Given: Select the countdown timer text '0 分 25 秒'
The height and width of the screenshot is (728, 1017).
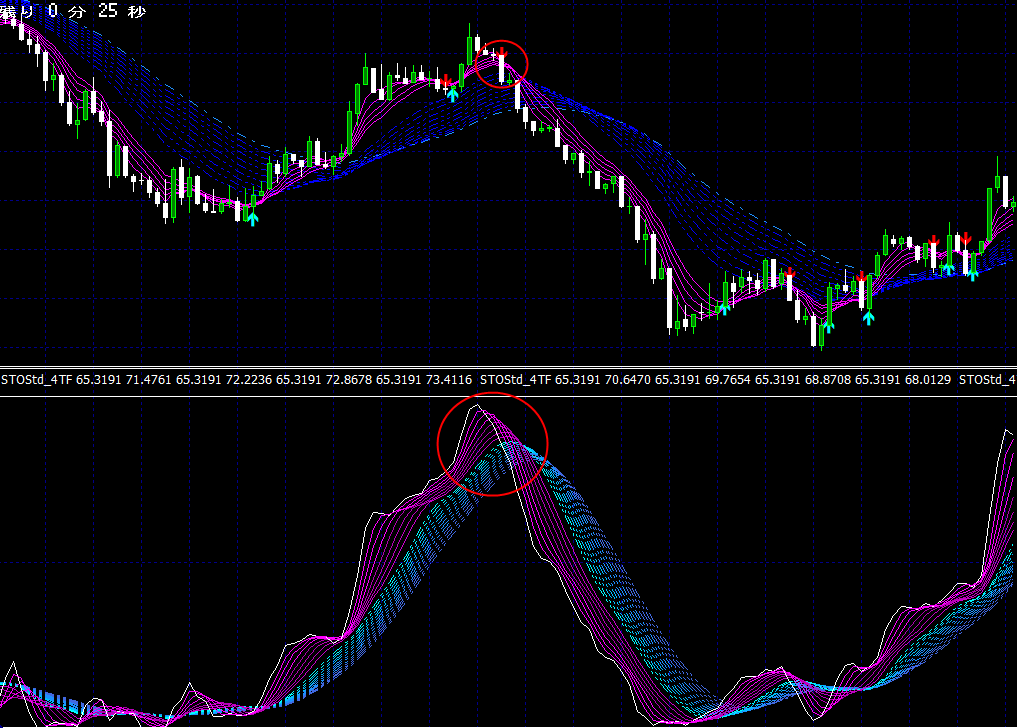Looking at the screenshot, I should (x=97, y=11).
